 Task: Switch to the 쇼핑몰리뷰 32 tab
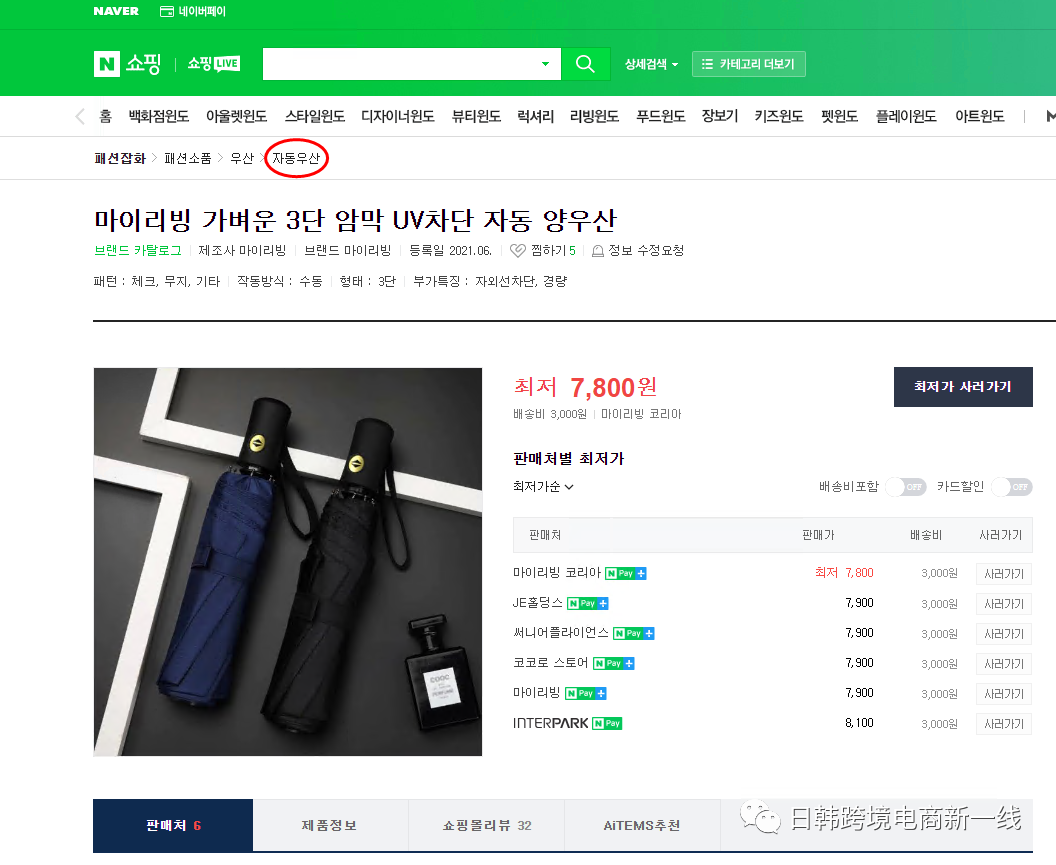point(486,824)
